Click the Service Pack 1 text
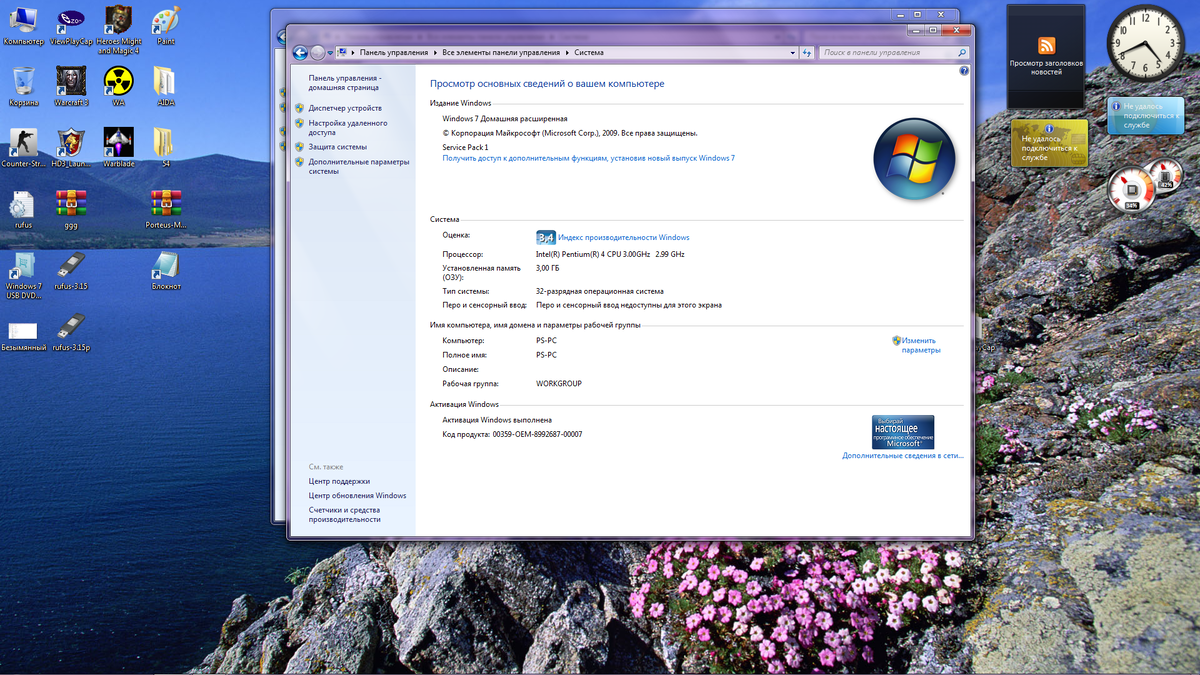 tap(465, 147)
